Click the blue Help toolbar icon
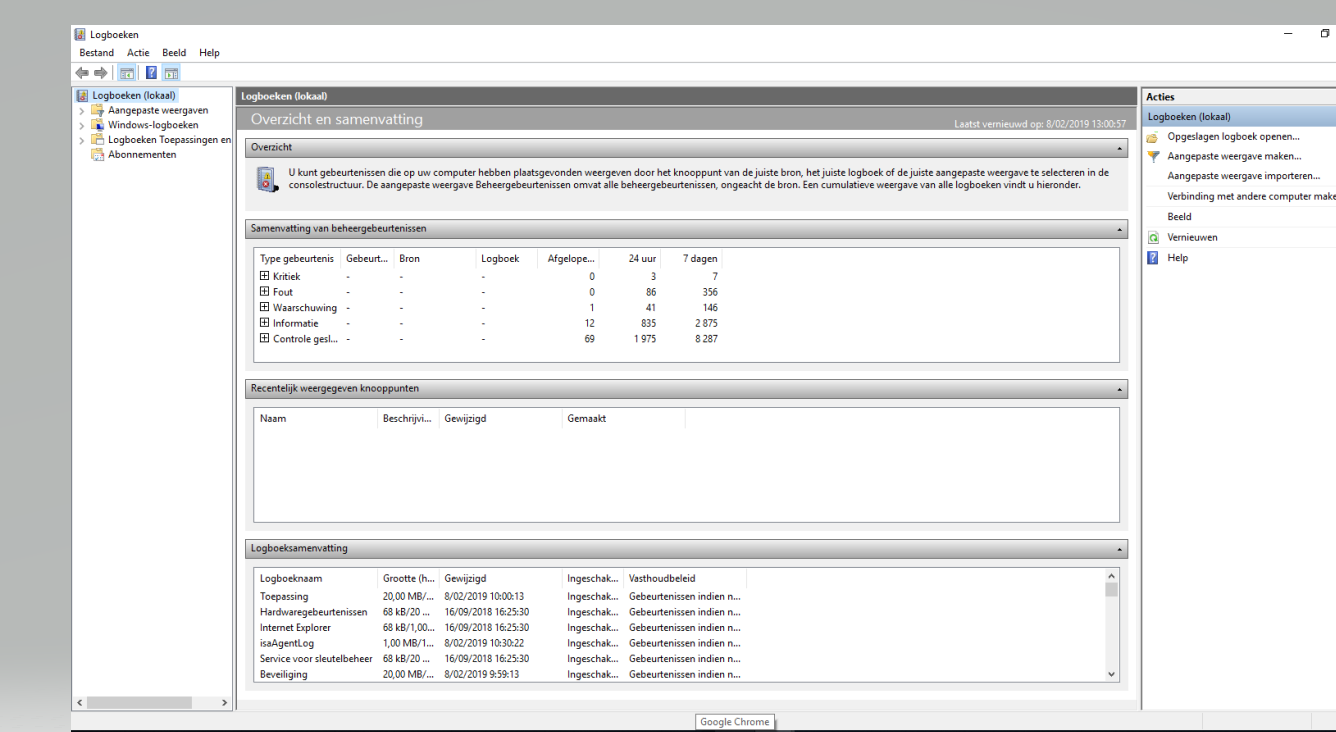This screenshot has width=1336, height=732. (x=151, y=73)
